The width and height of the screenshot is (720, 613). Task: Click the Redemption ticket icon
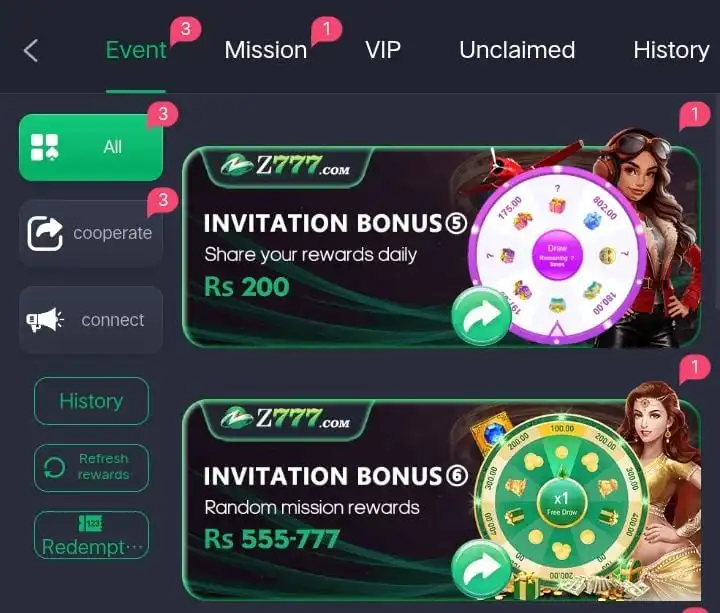pyautogui.click(x=90, y=523)
